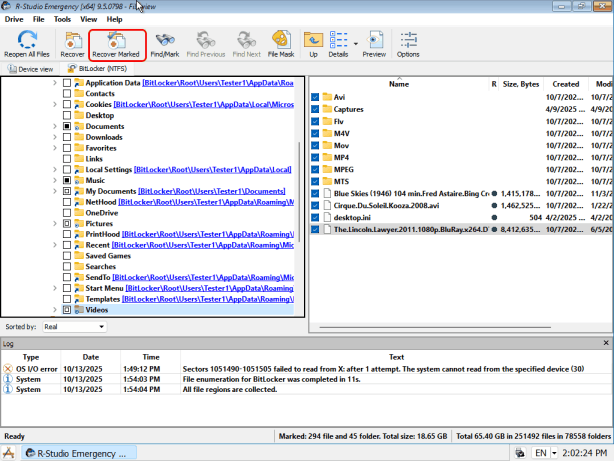Screen dimensions: 614x461
Task: Open the Preview tool
Action: click(374, 44)
